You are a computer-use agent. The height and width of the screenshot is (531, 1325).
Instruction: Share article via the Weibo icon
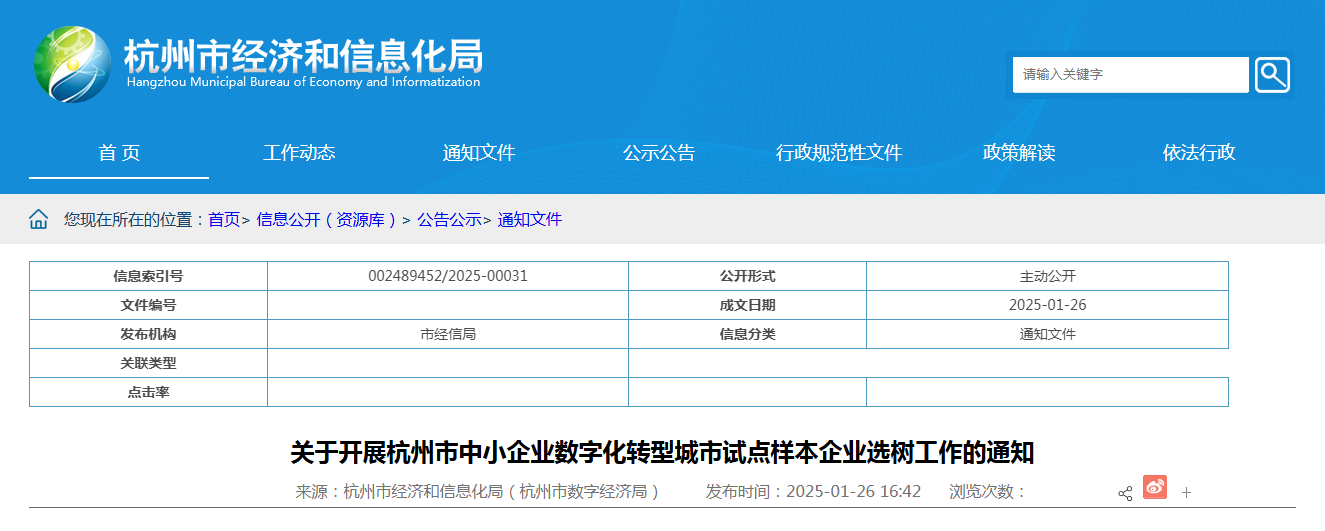click(1155, 488)
